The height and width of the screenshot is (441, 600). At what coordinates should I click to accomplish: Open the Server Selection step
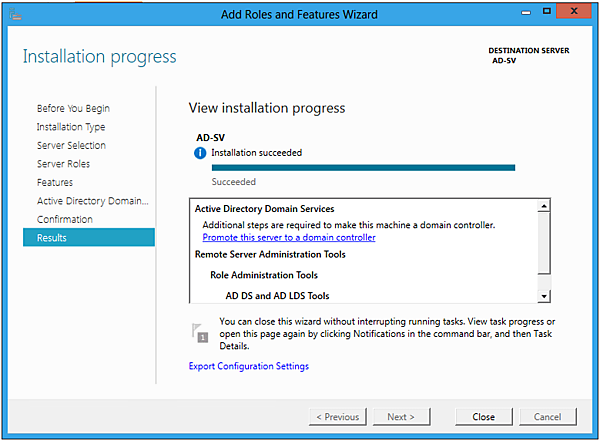(x=71, y=145)
